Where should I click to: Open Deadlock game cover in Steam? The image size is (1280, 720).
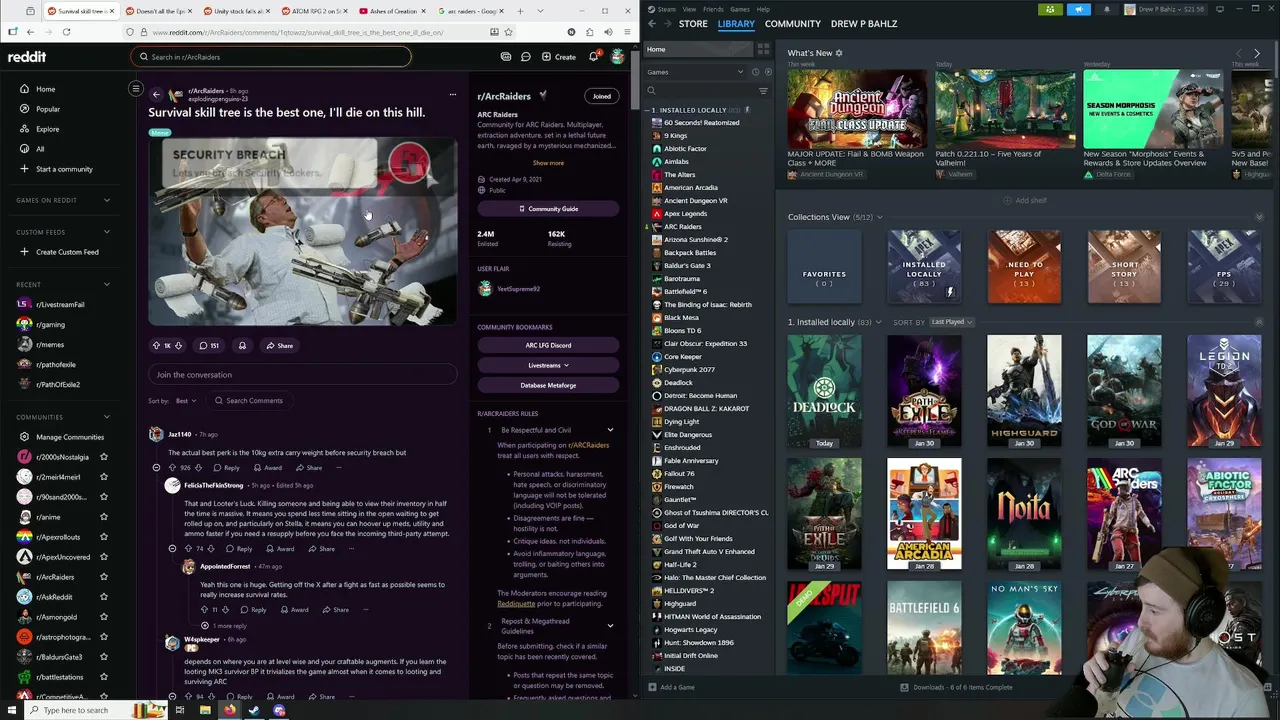(824, 391)
